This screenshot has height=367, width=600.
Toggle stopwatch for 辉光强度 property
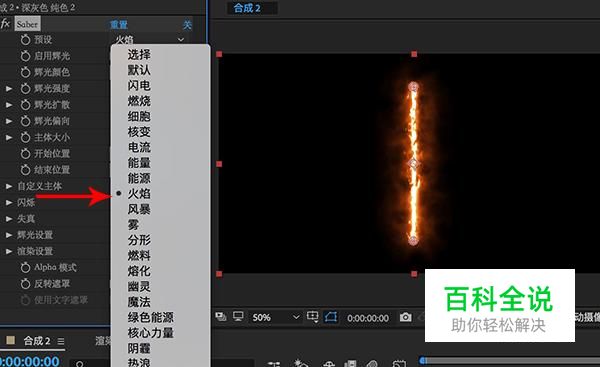click(25, 88)
